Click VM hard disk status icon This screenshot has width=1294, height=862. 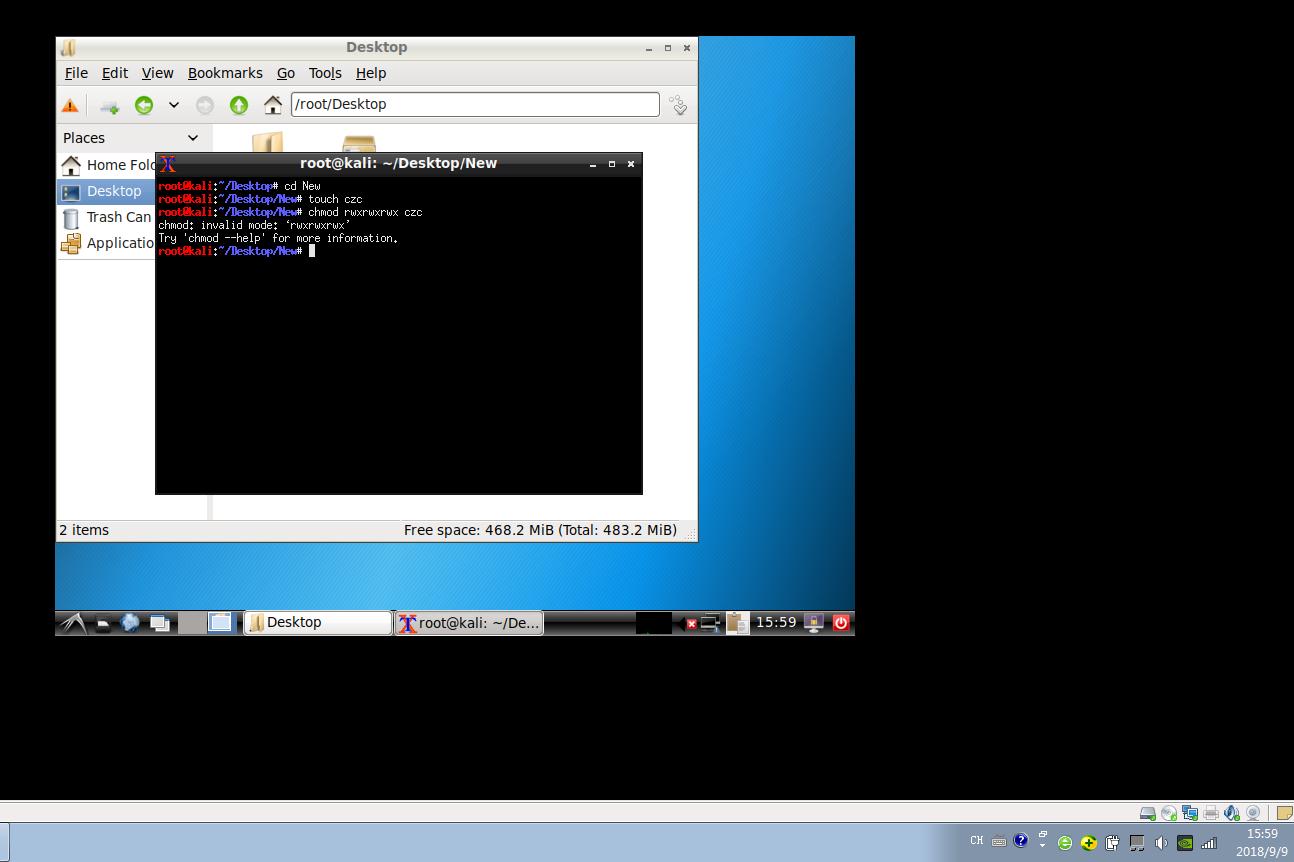point(1148,813)
